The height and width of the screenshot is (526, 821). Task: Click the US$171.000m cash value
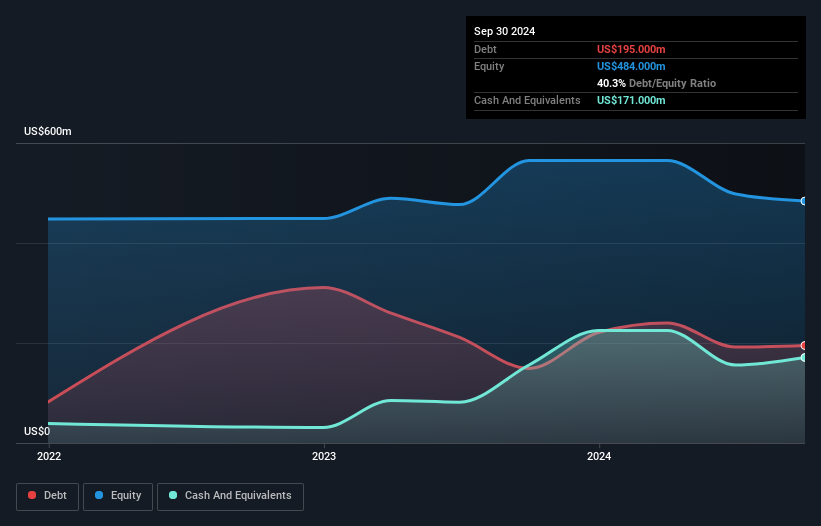(x=631, y=100)
